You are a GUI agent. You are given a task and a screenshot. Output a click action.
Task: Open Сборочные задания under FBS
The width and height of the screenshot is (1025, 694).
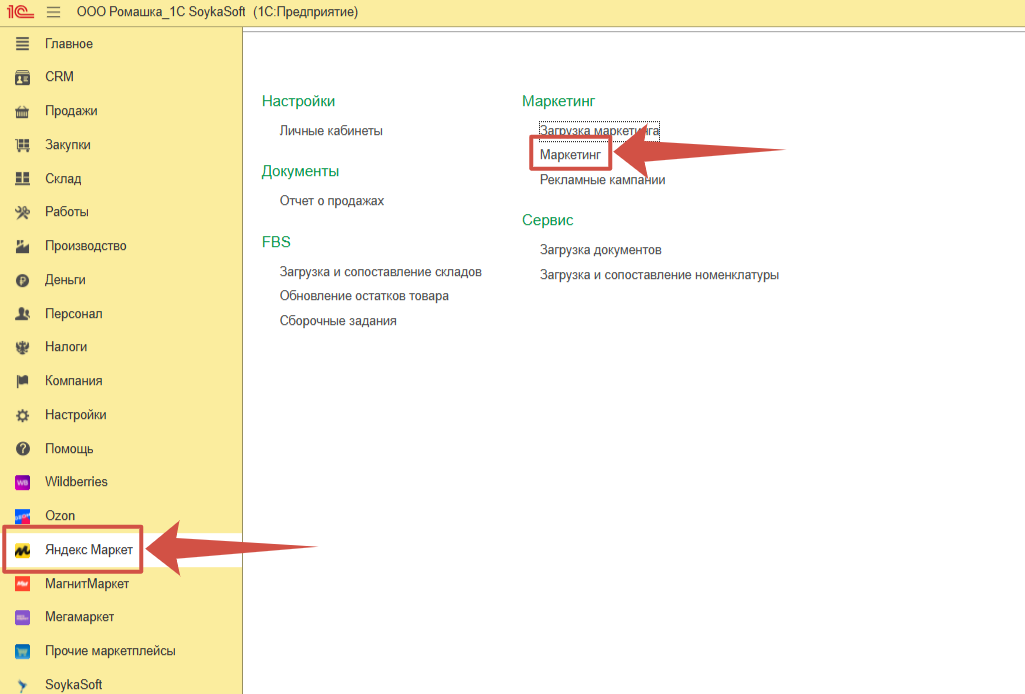338,321
